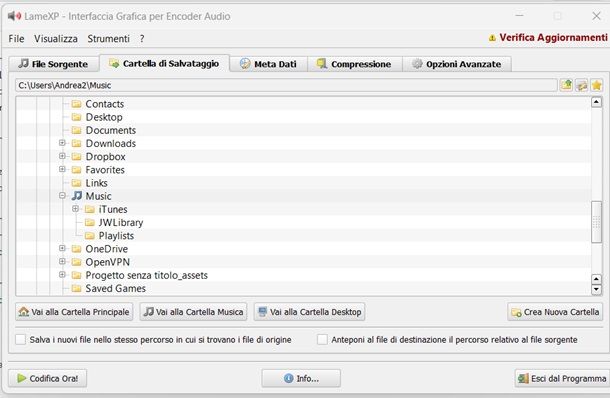Click Vai alla Cartella Desktop button
The height and width of the screenshot is (398, 610).
[309, 312]
